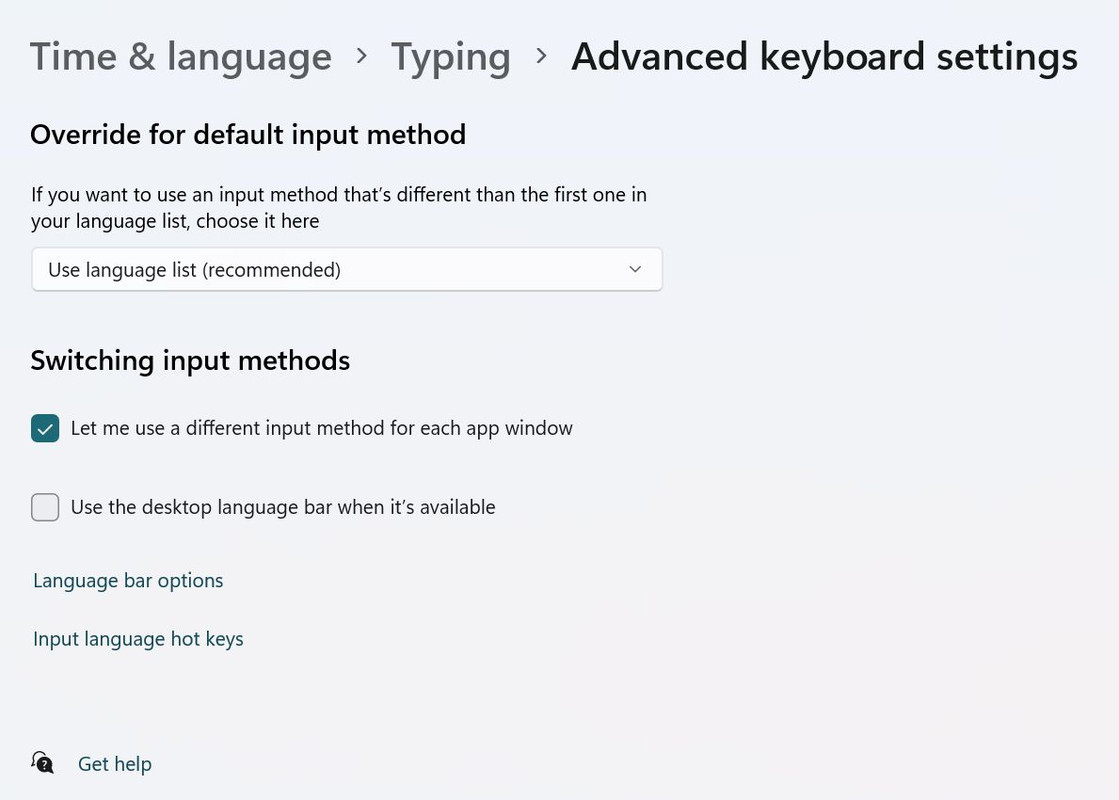Viewport: 1119px width, 800px height.
Task: Click the chevron after Time & language
Action: pyautogui.click(x=362, y=56)
